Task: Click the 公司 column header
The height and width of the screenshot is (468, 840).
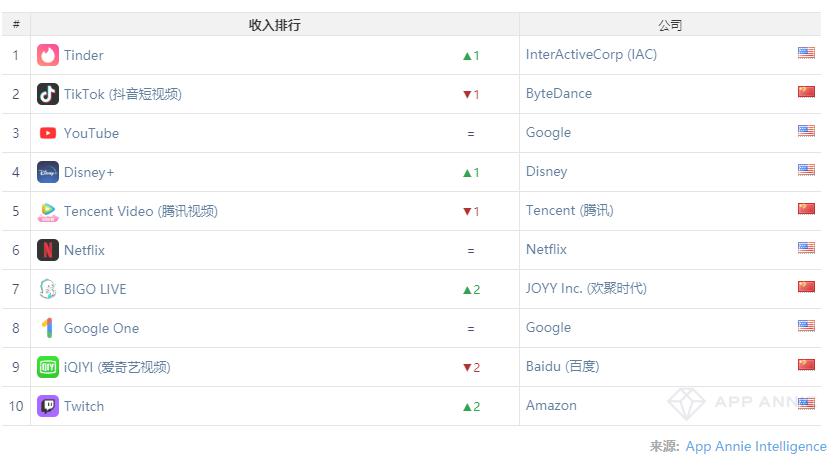Action: [x=670, y=25]
